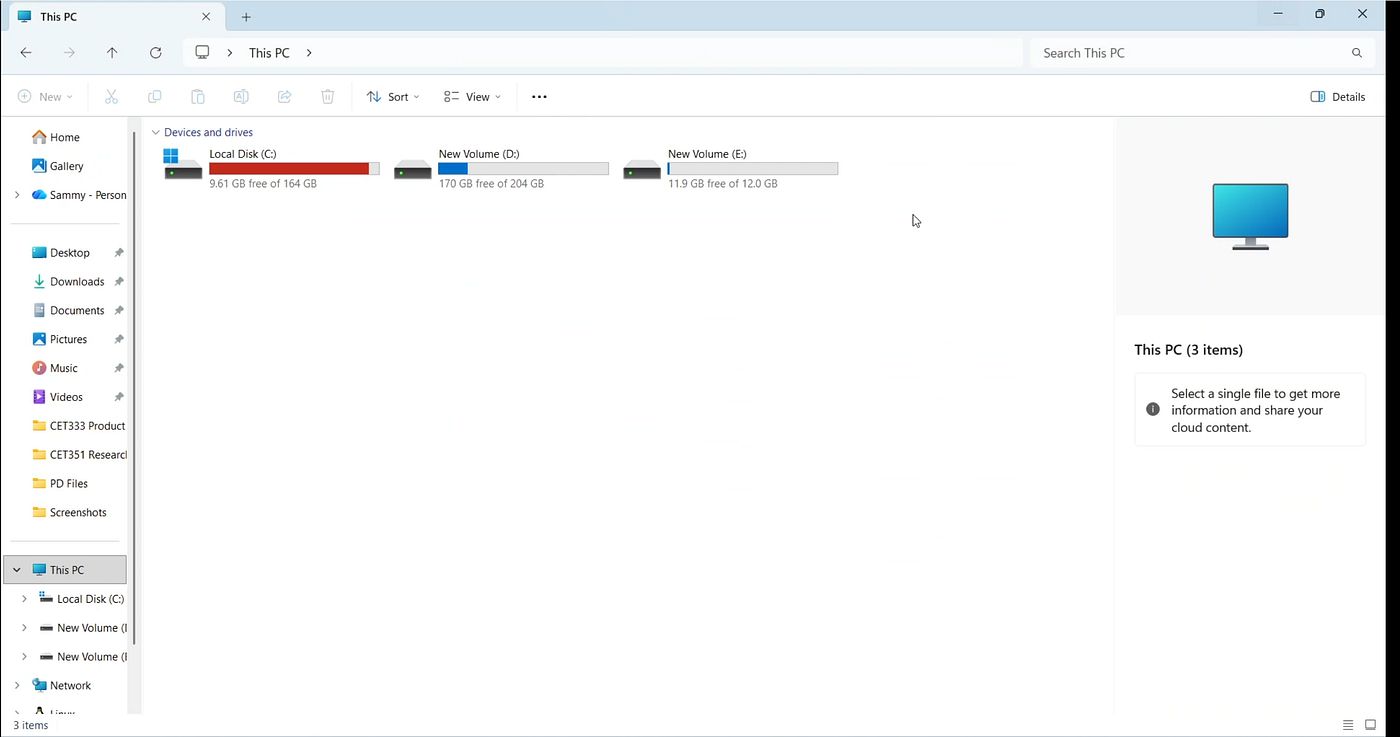Image resolution: width=1400 pixels, height=737 pixels.
Task: Click the "3 items" status bar text
Action: point(31,726)
